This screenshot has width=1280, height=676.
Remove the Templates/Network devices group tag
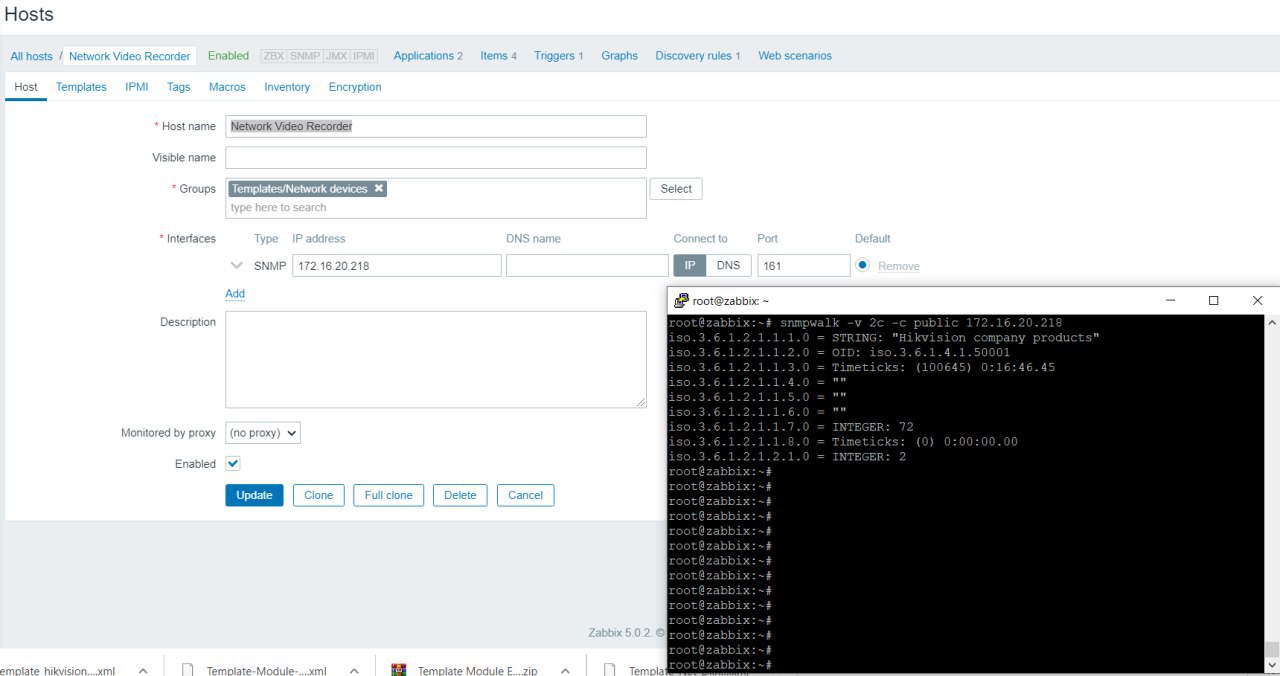point(379,189)
